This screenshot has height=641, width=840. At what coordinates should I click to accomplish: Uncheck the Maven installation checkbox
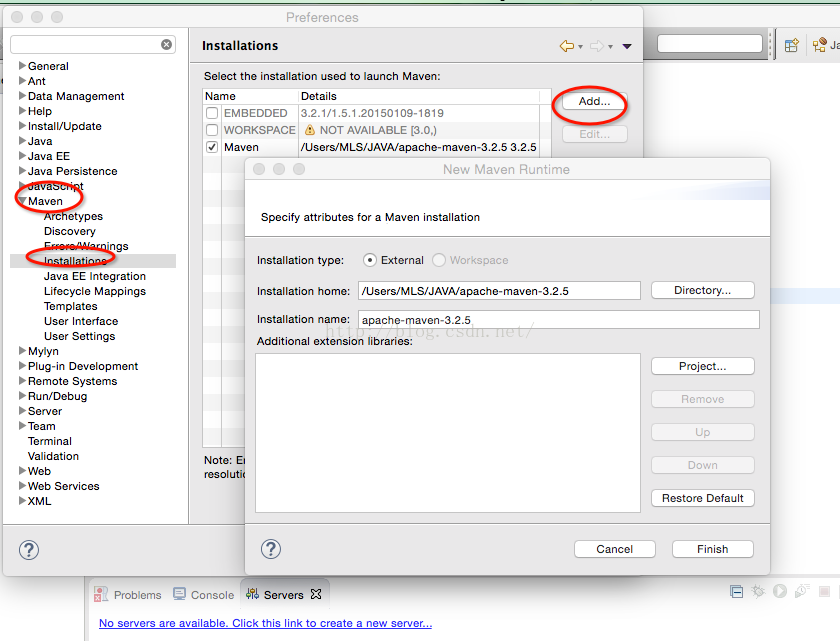[x=212, y=147]
